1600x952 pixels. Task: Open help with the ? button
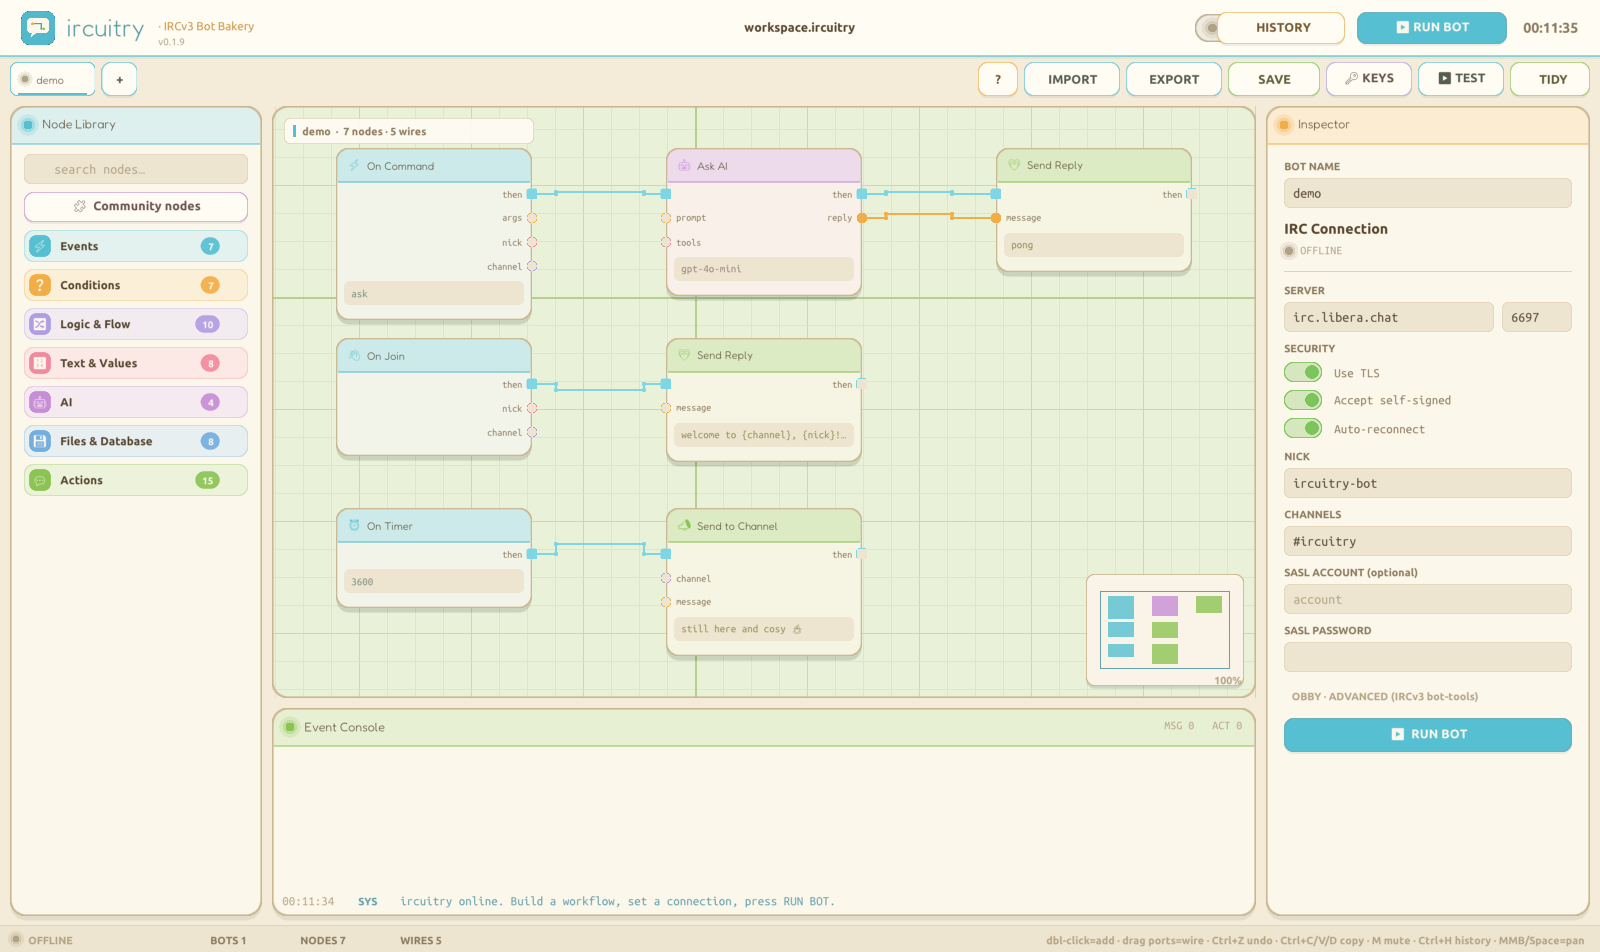click(998, 79)
